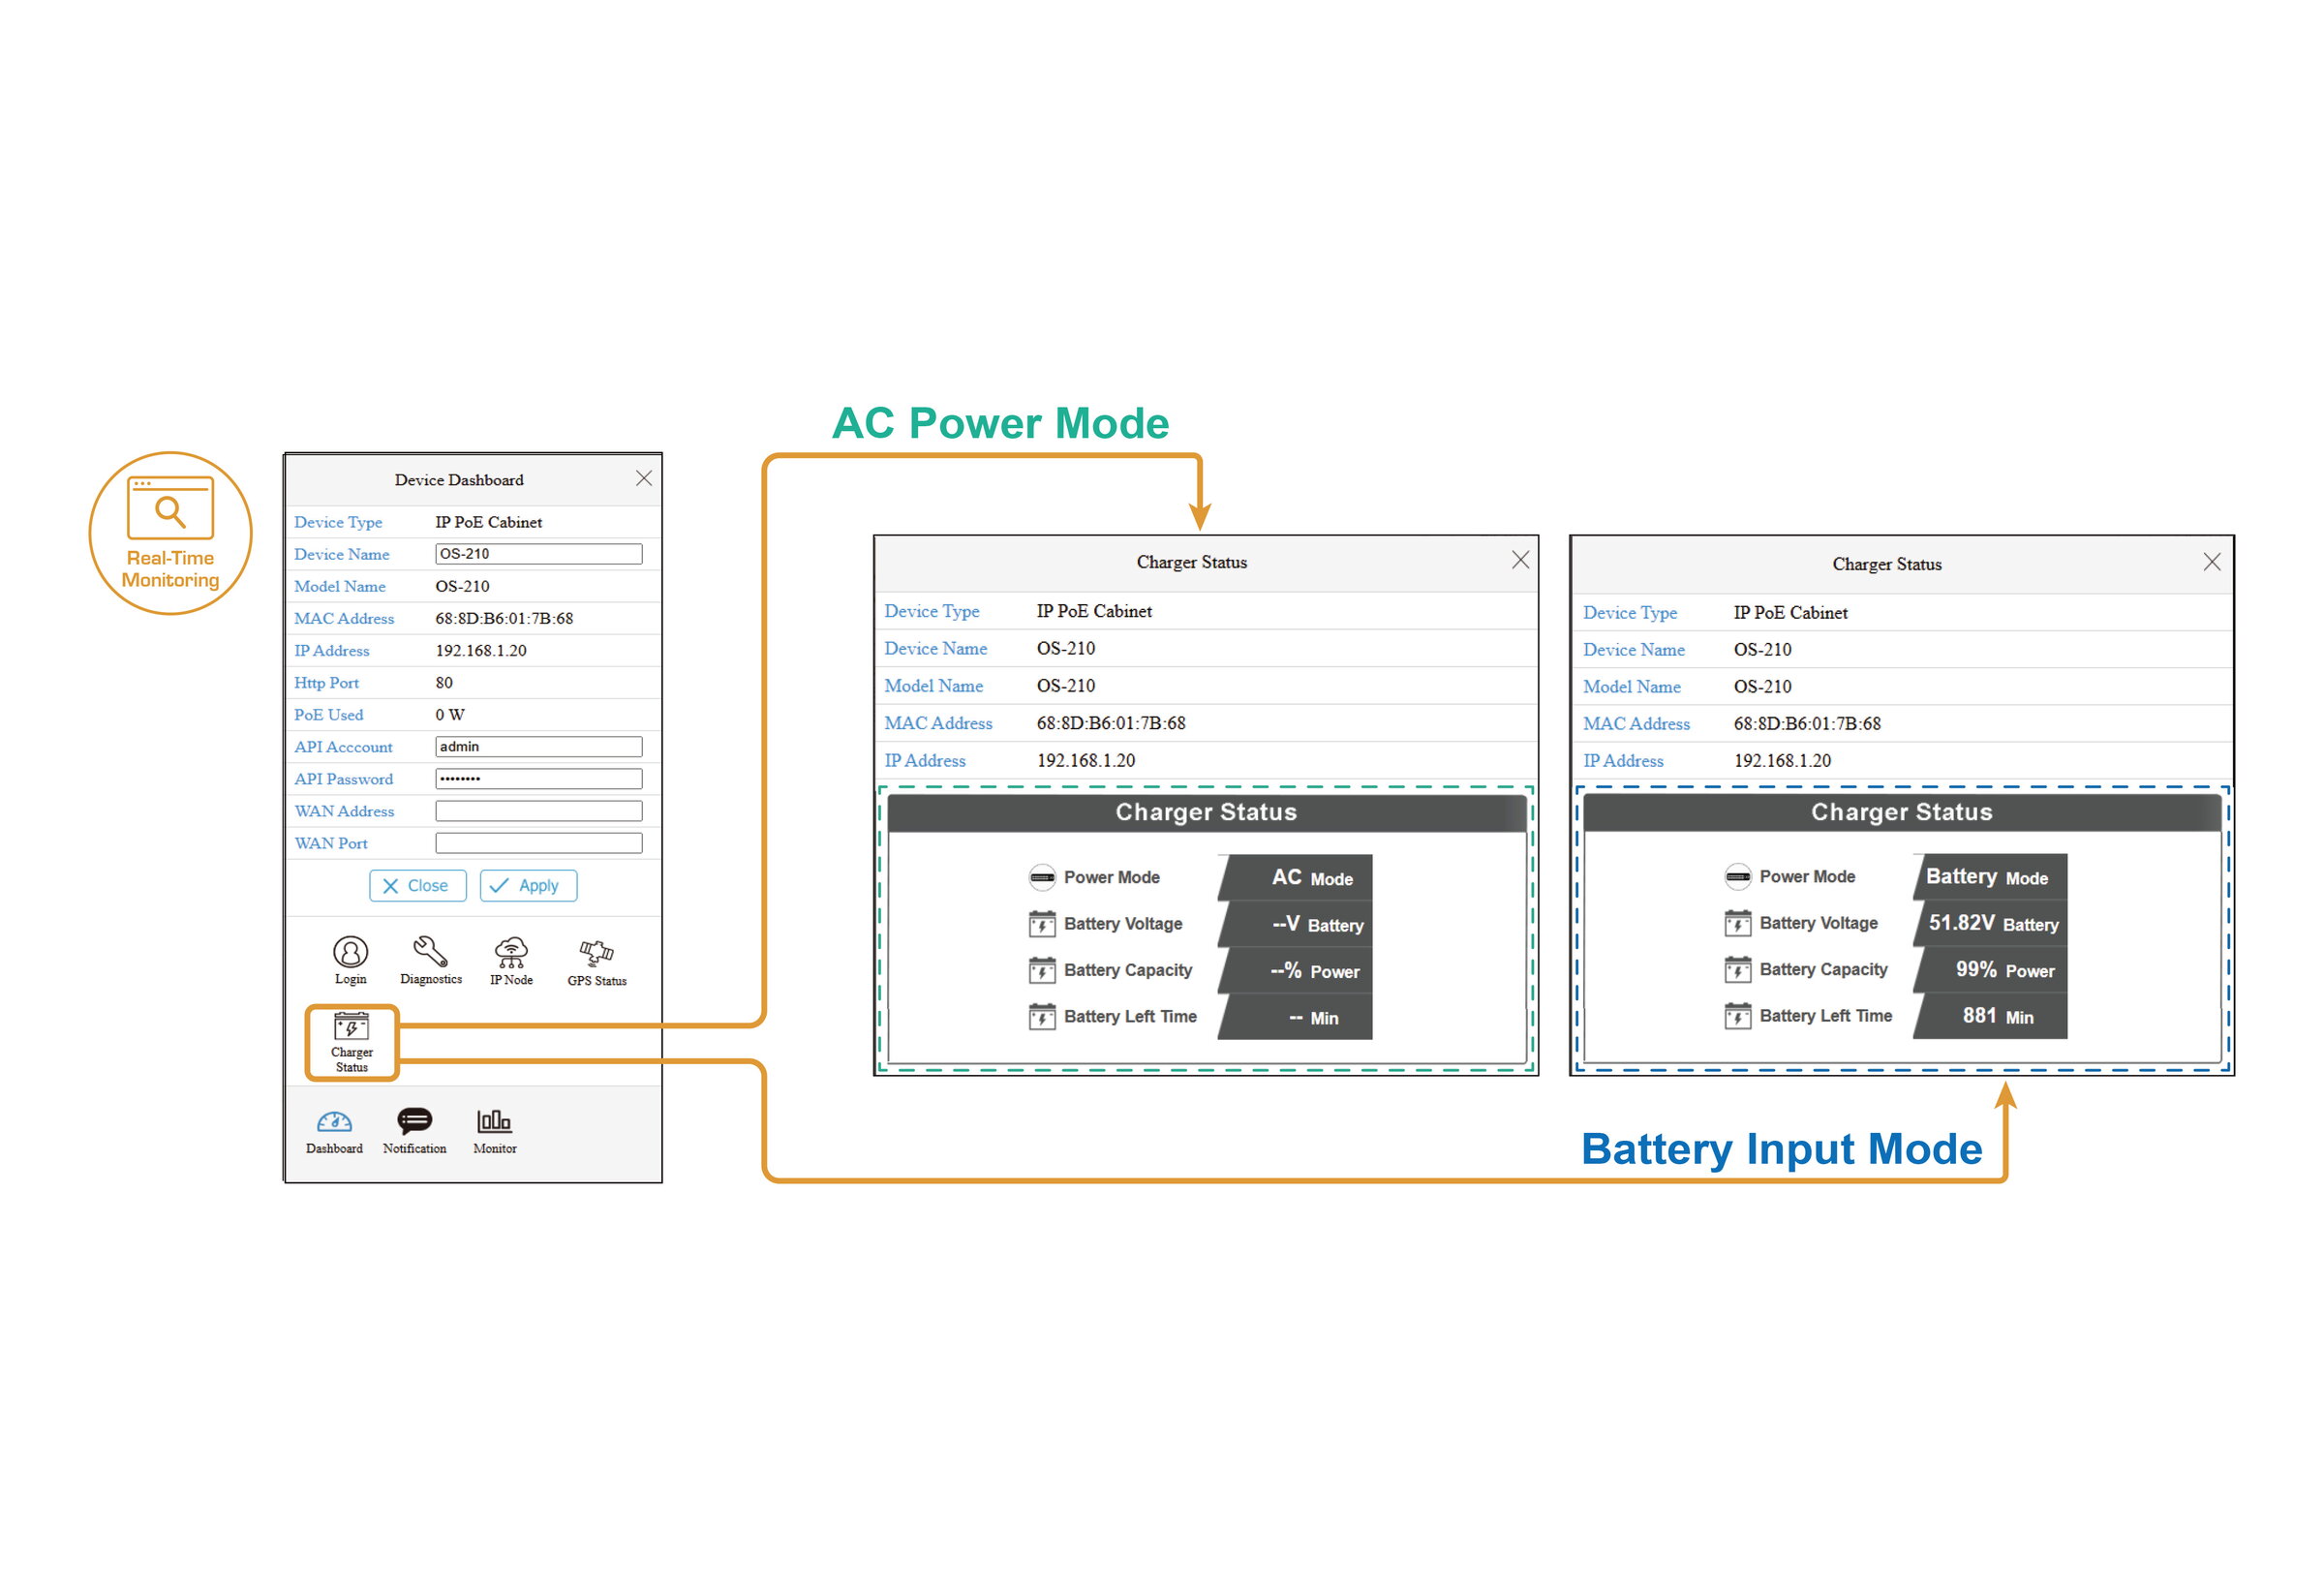
Task: Click the Battery Capacity icon in AC window
Action: click(x=1042, y=970)
